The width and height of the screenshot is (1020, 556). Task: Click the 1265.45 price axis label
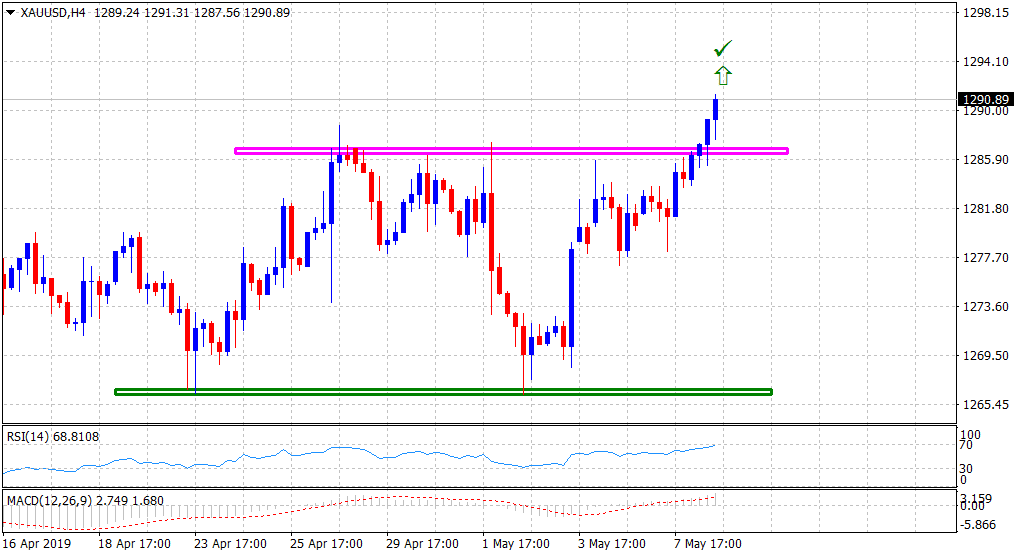983,405
